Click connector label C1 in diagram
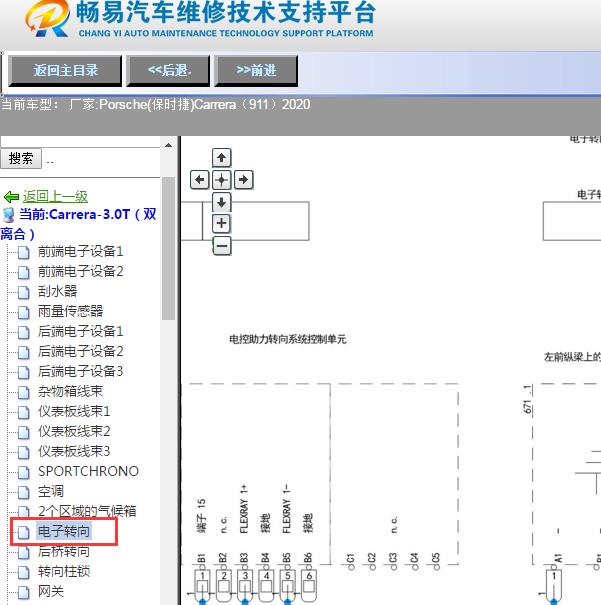This screenshot has width=601, height=605. coord(350,558)
